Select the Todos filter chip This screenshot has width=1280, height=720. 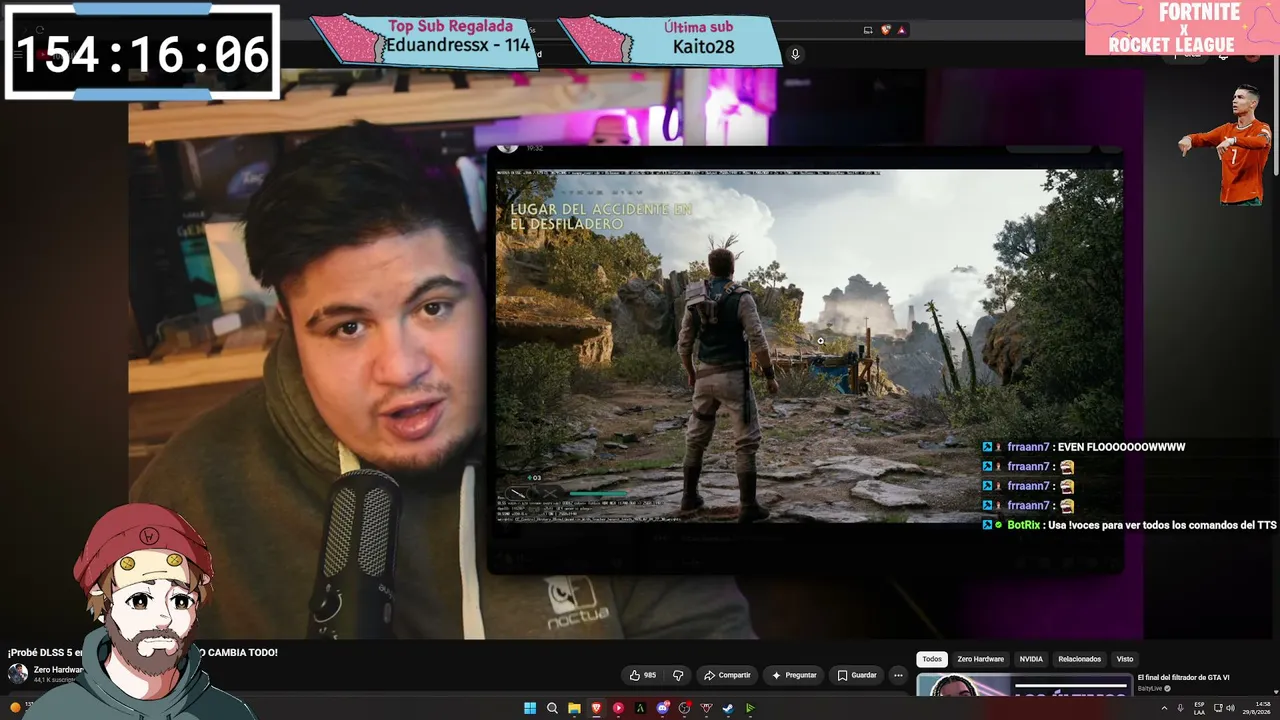[932, 659]
